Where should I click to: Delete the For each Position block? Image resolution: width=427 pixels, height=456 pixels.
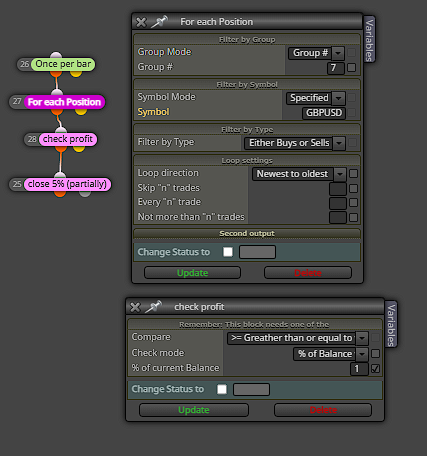point(308,273)
